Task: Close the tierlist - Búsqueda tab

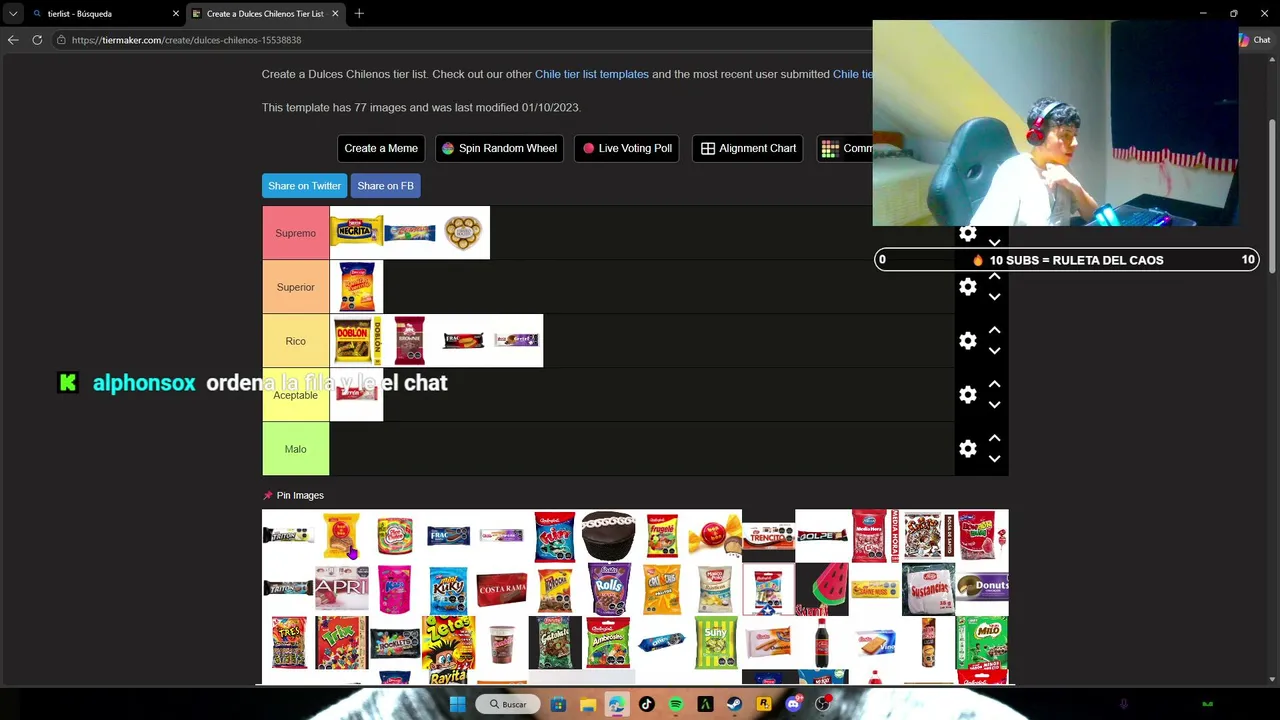Action: [176, 14]
